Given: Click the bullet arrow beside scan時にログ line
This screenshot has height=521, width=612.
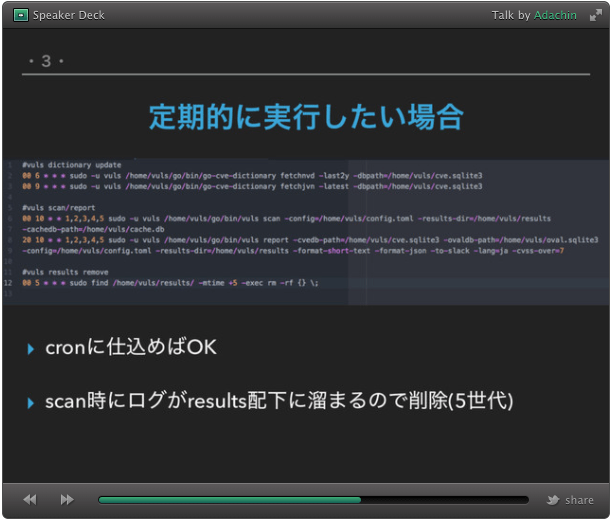Looking at the screenshot, I should point(31,402).
